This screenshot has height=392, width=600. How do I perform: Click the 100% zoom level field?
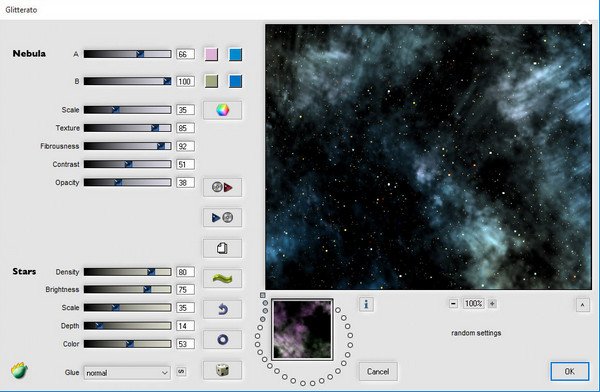[473, 304]
